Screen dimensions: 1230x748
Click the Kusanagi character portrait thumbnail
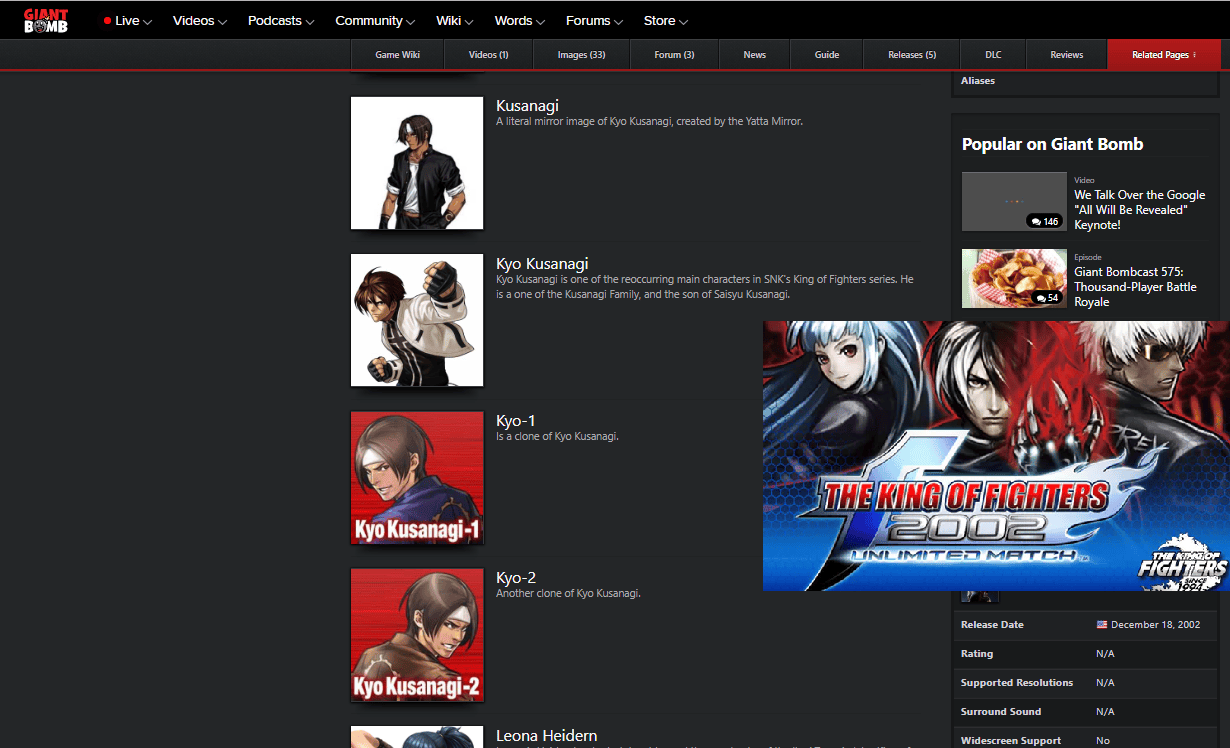tap(417, 163)
